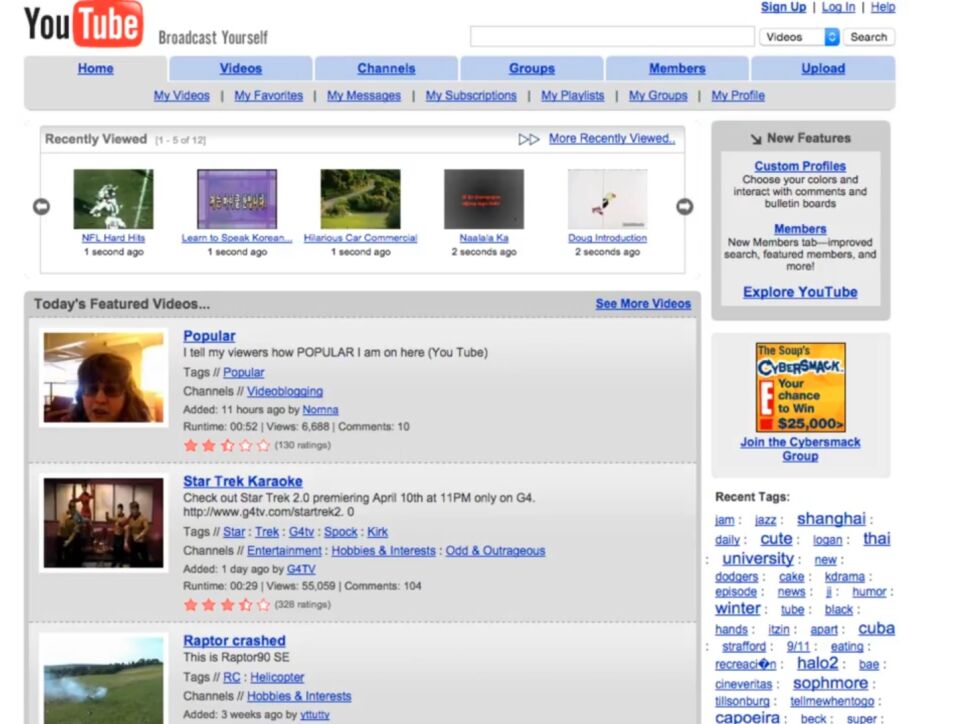Open uploader Nomna's profile link
This screenshot has height=724, width=968.
320,410
